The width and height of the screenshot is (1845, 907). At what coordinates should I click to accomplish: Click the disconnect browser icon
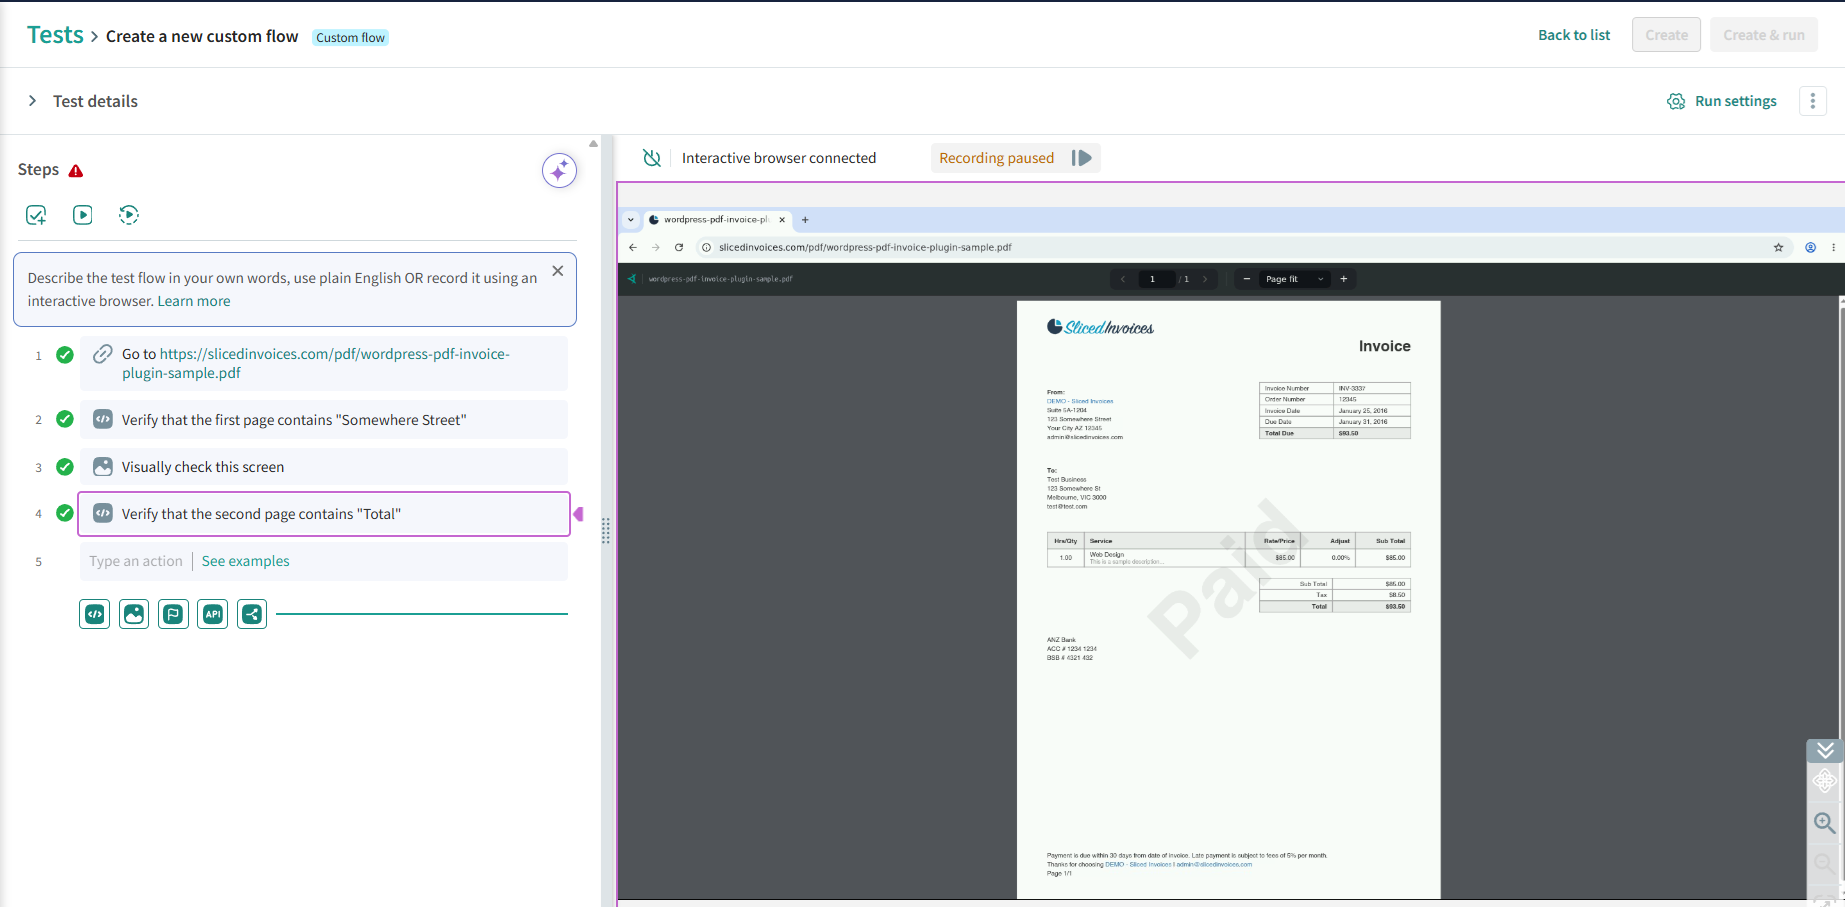[652, 158]
